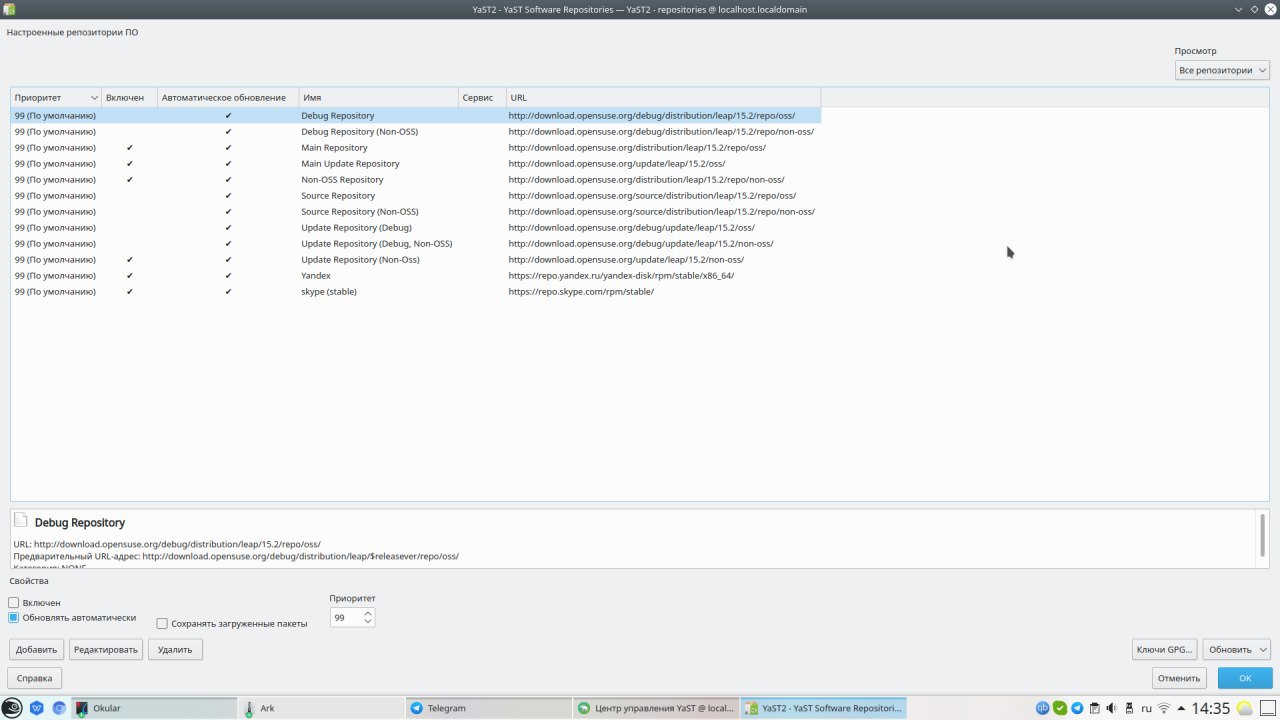Toggle the 'Включен' checkbox in properties
The width and height of the screenshot is (1280, 720).
click(14, 603)
